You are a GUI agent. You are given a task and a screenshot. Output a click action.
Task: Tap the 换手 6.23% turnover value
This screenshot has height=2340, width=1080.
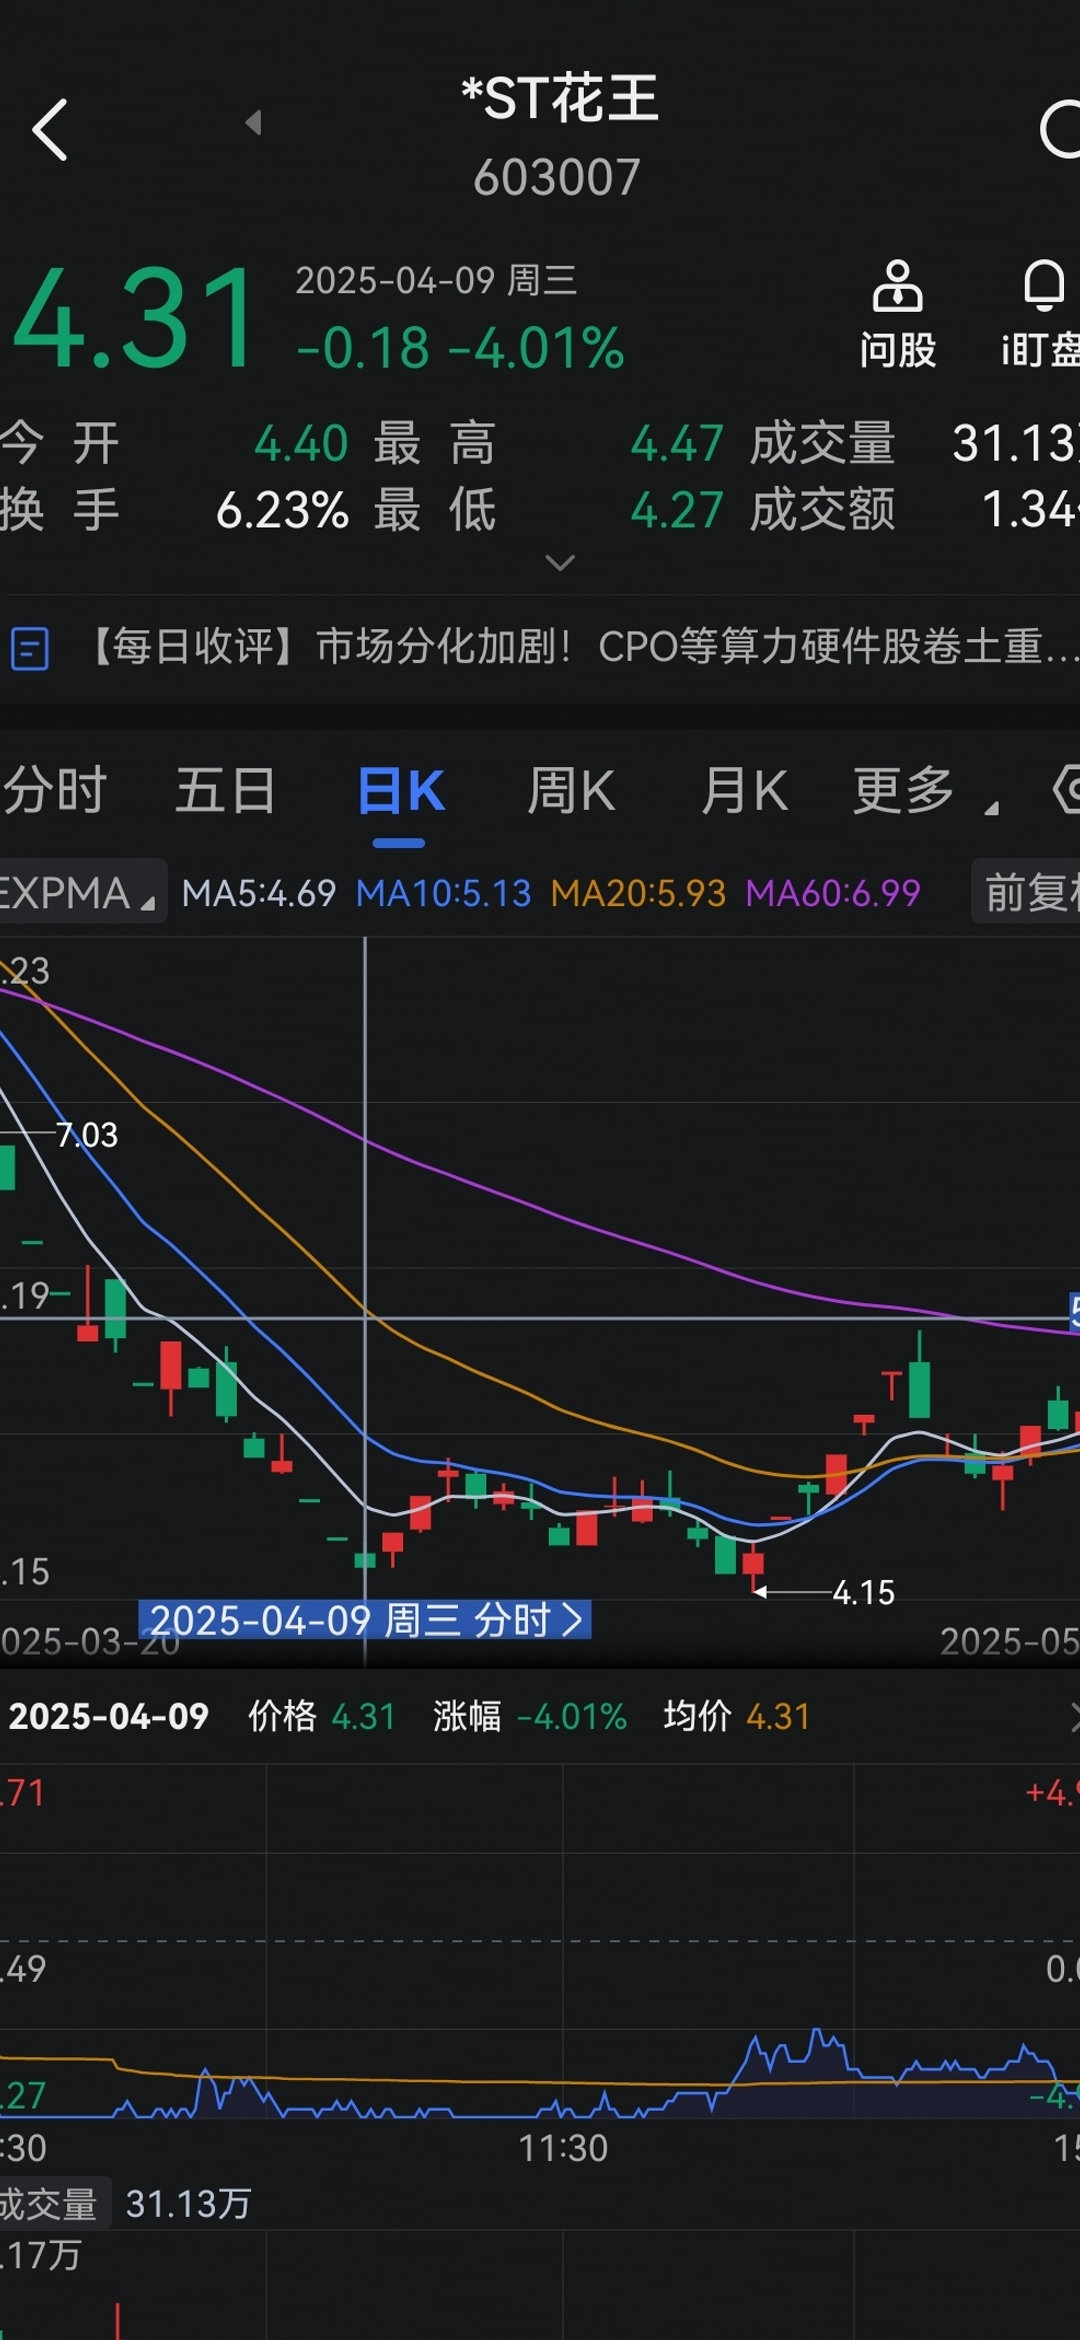click(282, 510)
